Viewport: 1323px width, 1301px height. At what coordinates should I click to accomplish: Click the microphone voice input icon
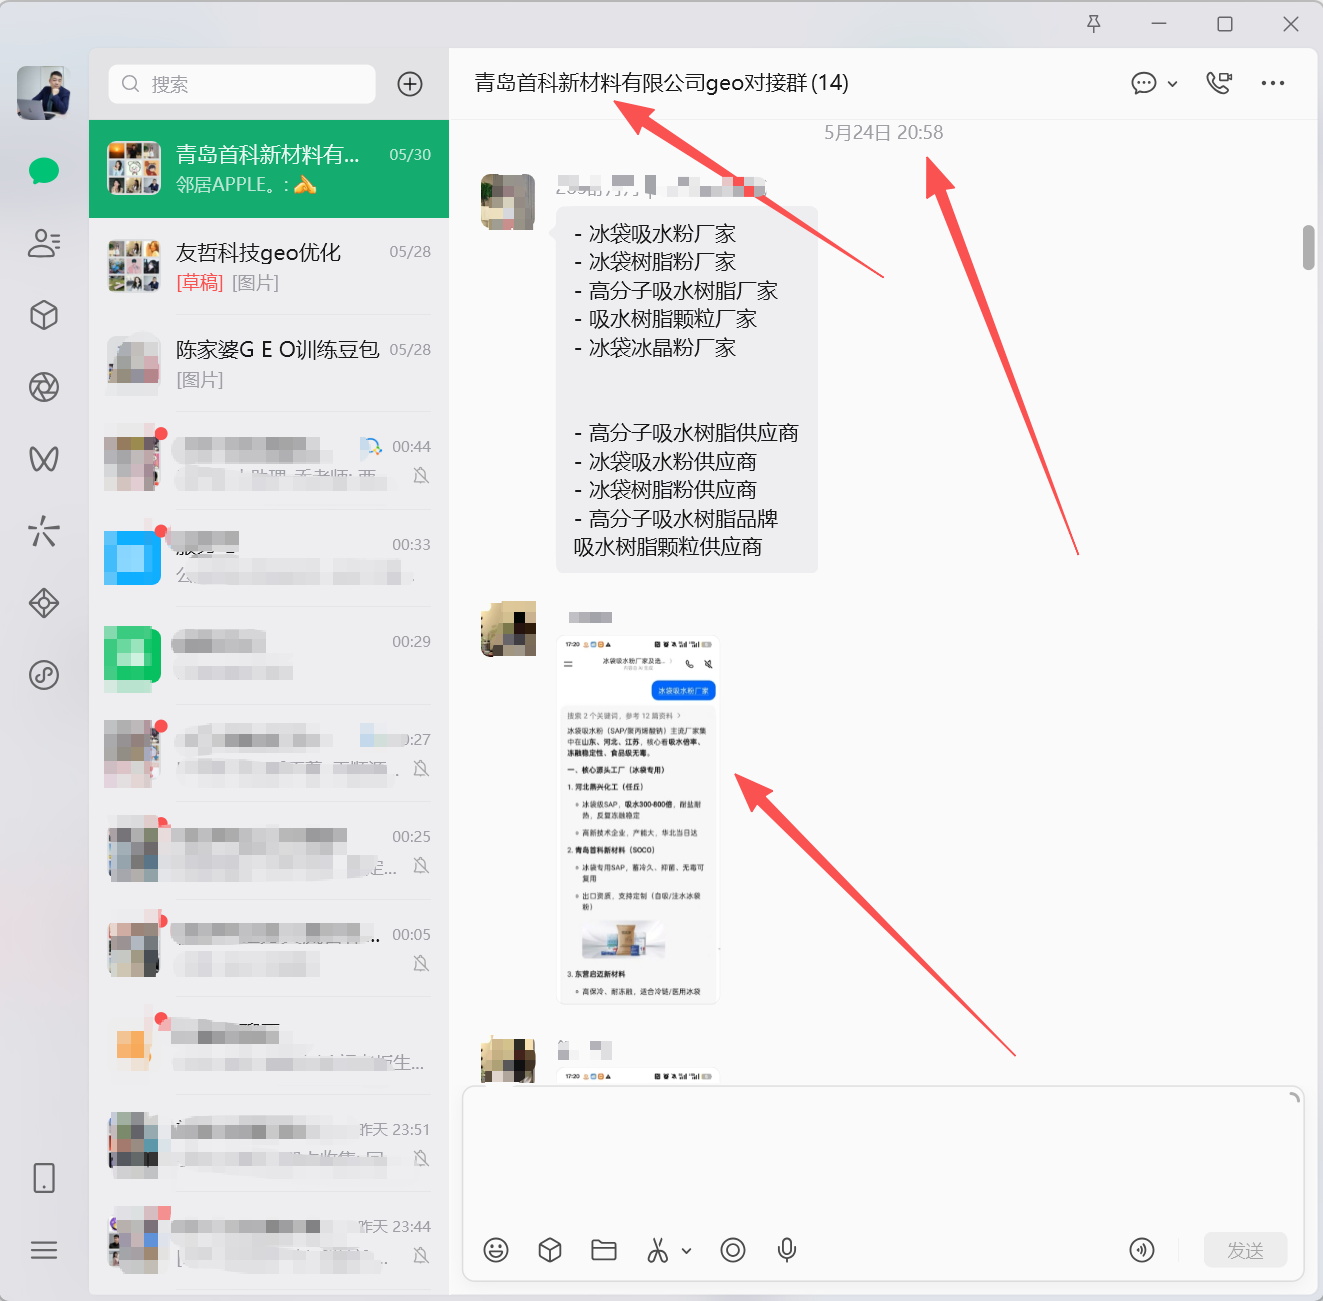787,1250
